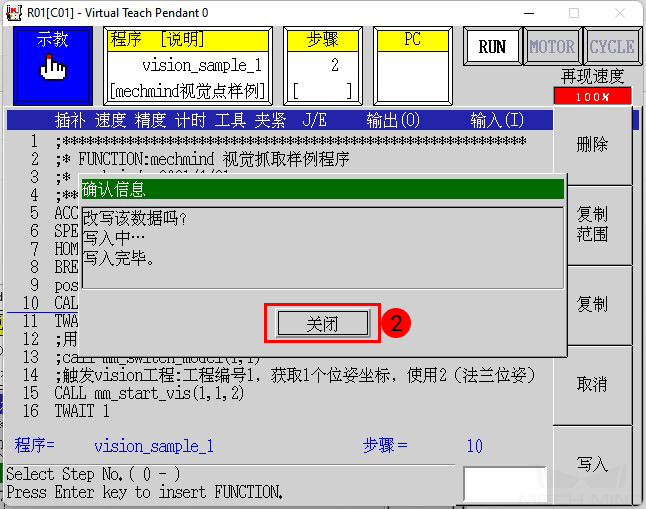Click the Virtual Teach Pendant app icon in title bar

(14, 13)
